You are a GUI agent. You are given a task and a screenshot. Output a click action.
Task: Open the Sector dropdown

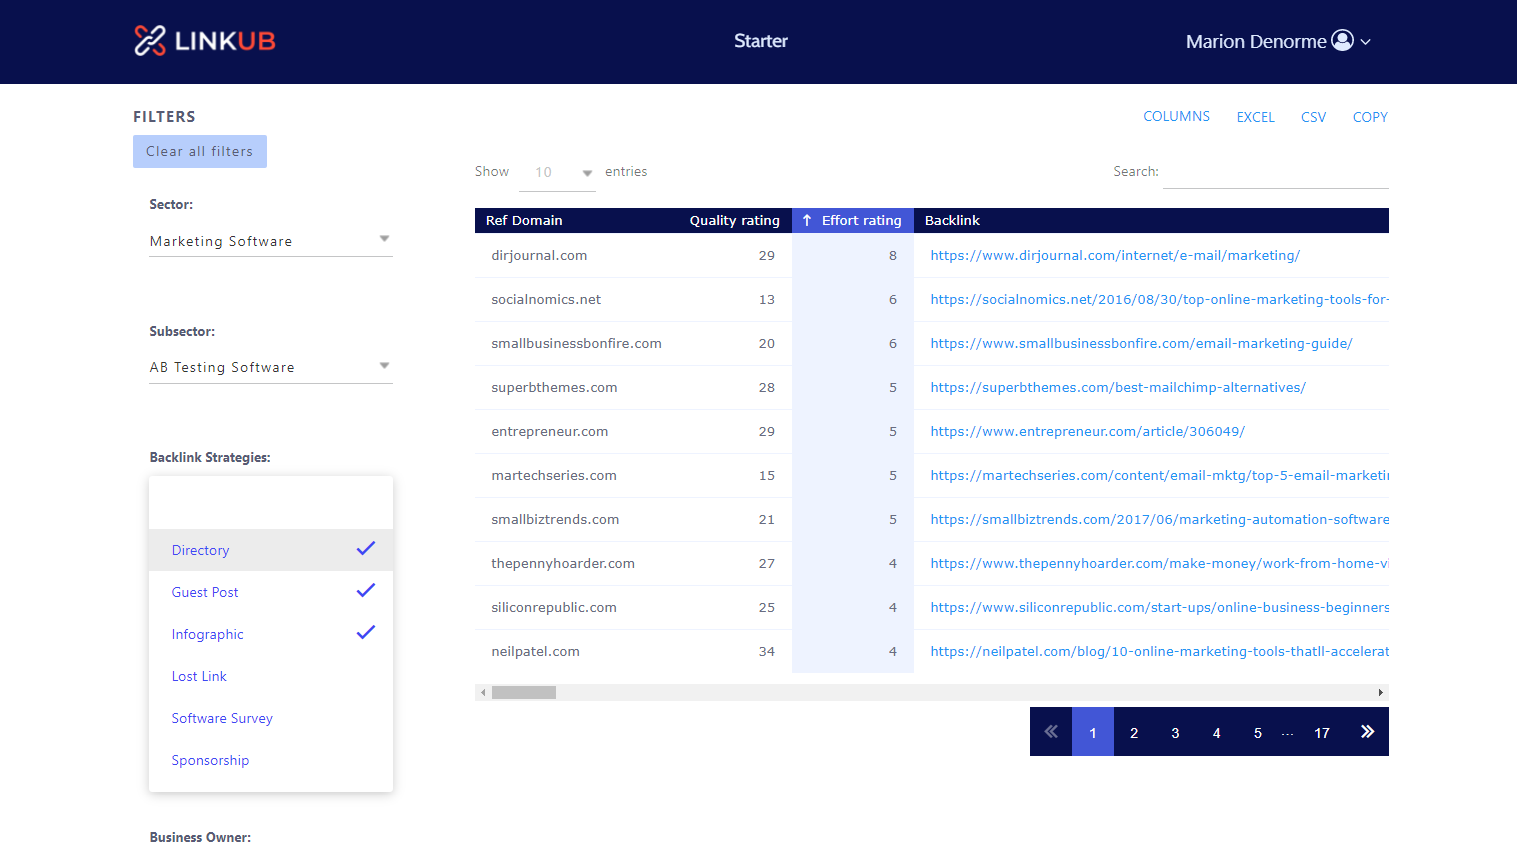[x=271, y=241]
